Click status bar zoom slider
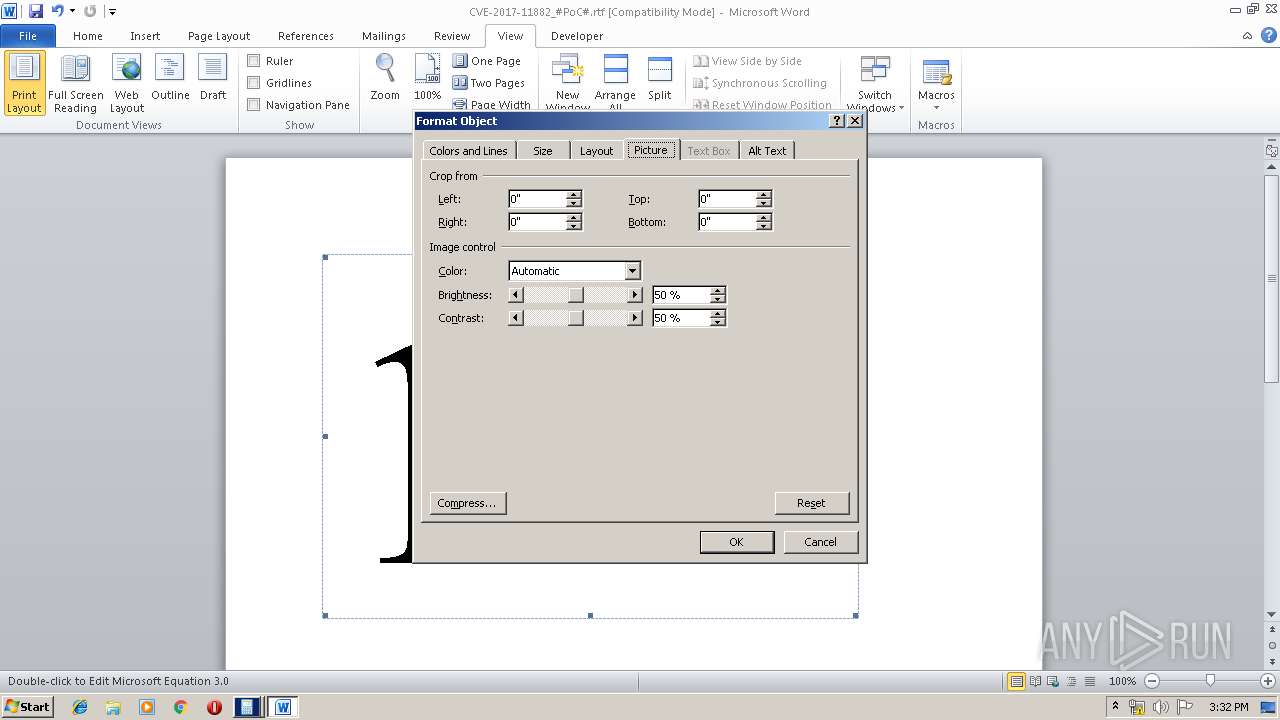The height and width of the screenshot is (720, 1280). click(1210, 681)
